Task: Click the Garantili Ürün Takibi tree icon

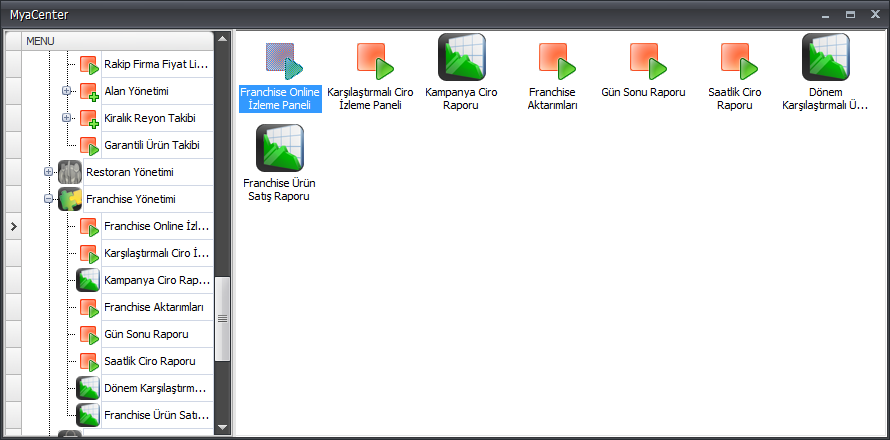Action: coord(89,146)
